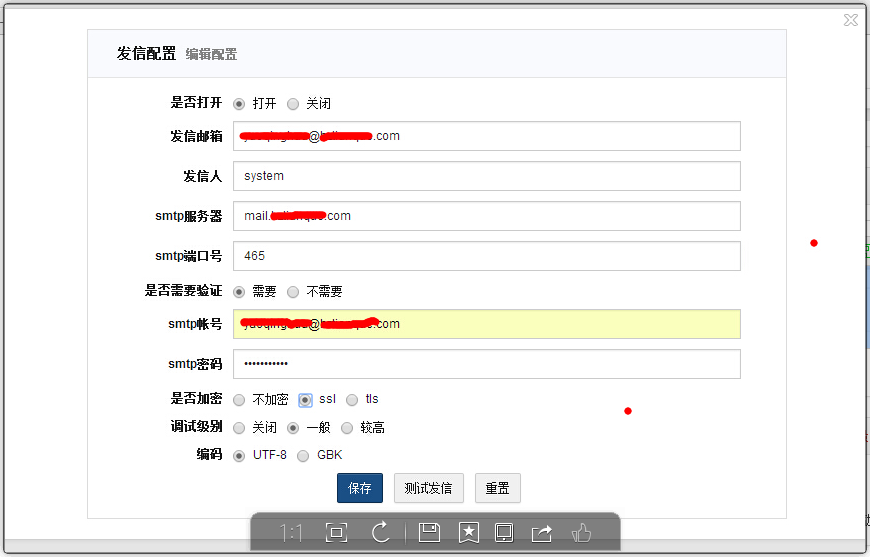The width and height of the screenshot is (870, 557).
Task: Click the share arrow icon
Action: click(x=542, y=533)
